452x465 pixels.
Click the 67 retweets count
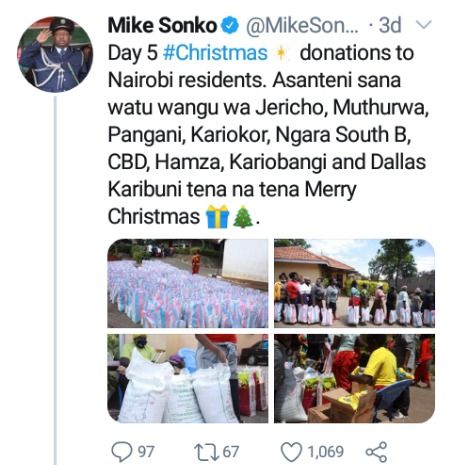point(231,452)
